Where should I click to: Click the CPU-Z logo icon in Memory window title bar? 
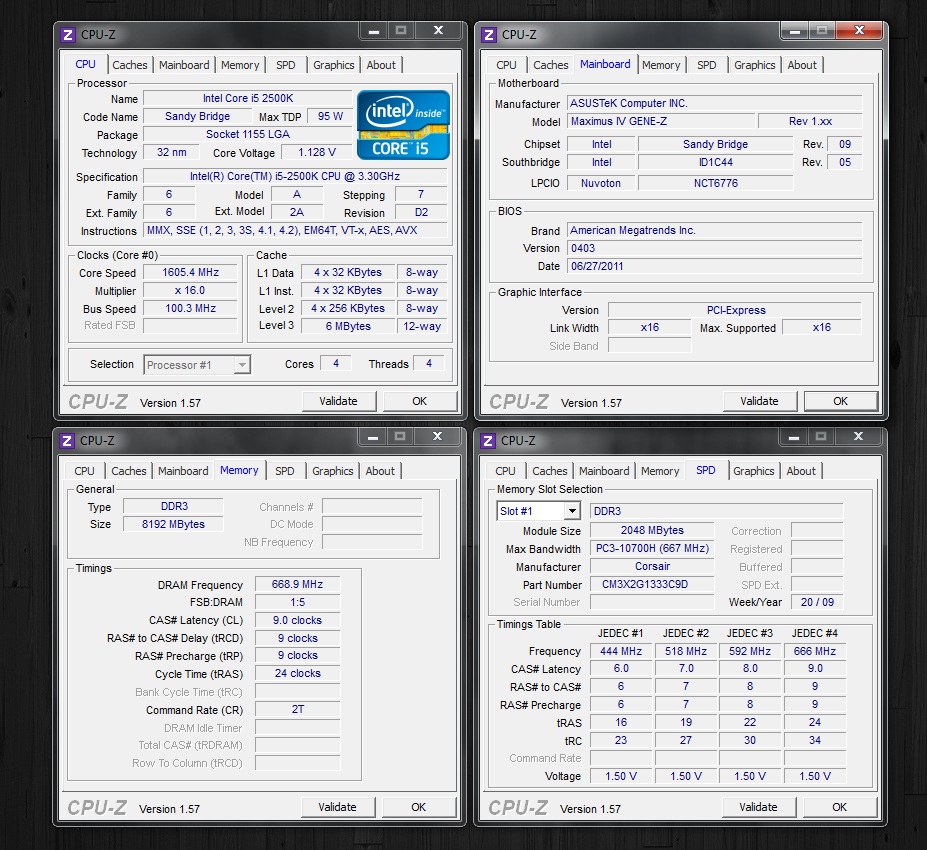(67, 441)
